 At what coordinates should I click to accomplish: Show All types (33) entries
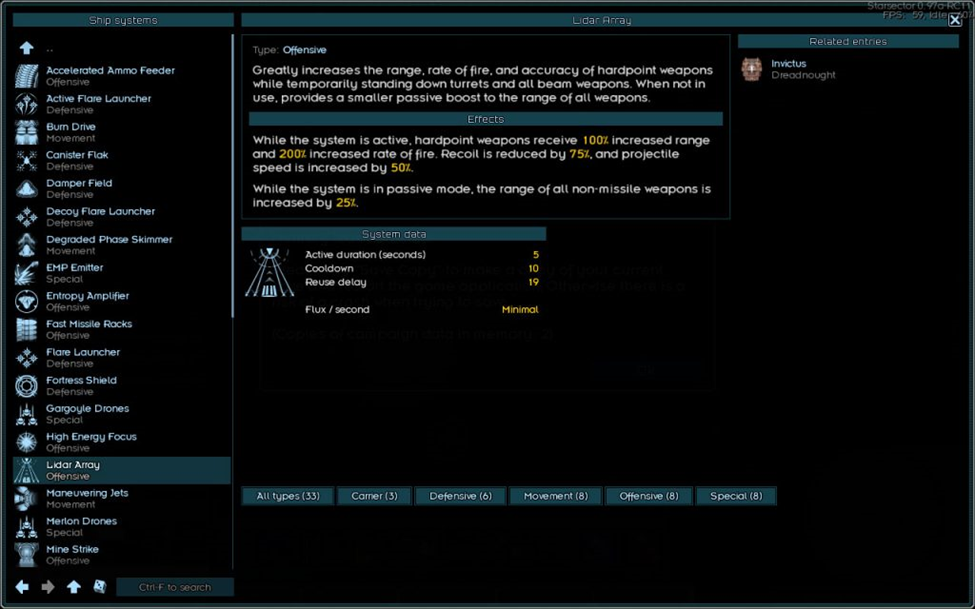tap(288, 496)
